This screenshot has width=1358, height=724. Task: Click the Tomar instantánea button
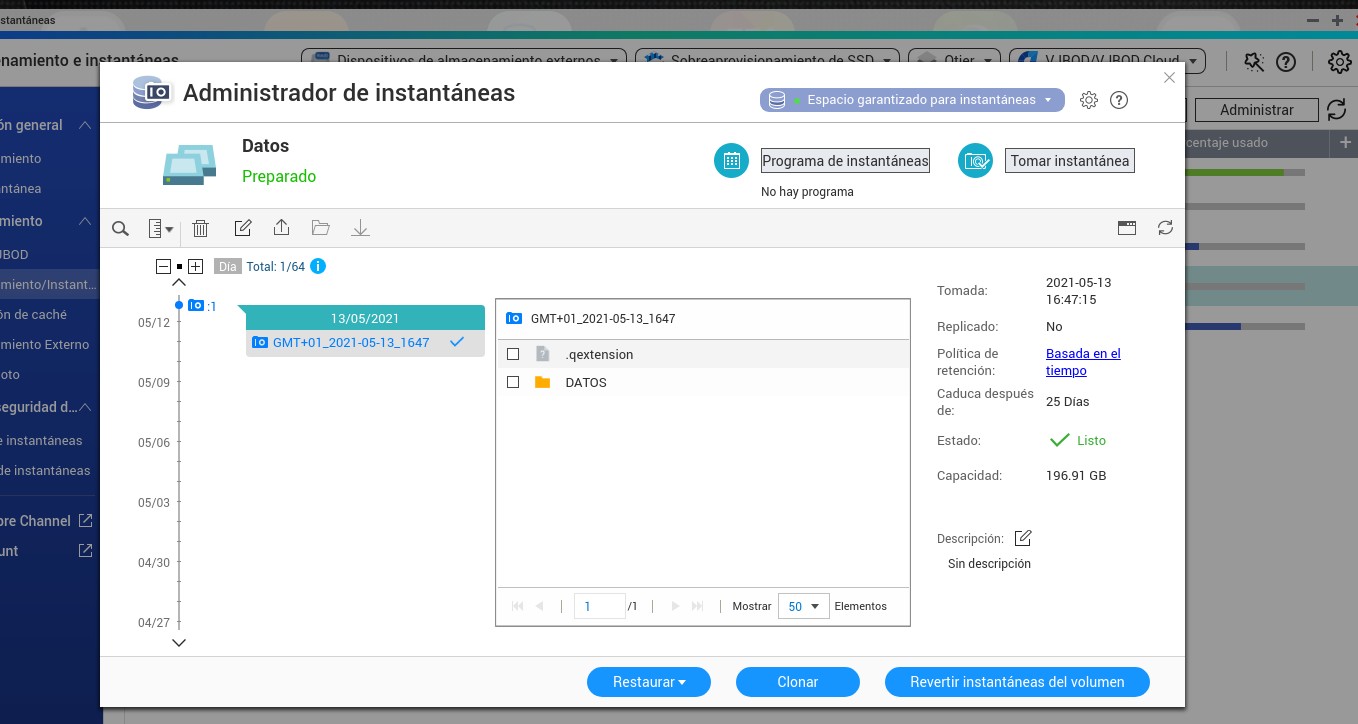pos(1069,161)
